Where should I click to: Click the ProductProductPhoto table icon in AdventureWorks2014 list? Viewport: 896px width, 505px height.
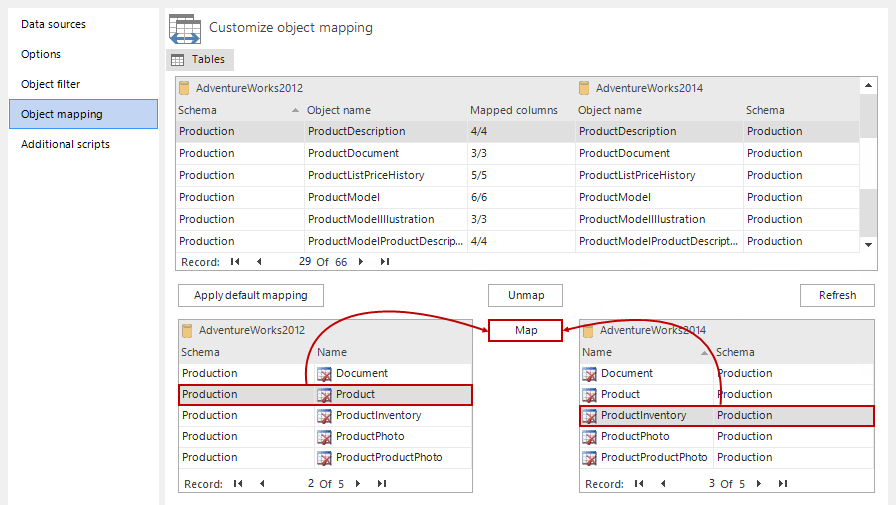pos(589,458)
